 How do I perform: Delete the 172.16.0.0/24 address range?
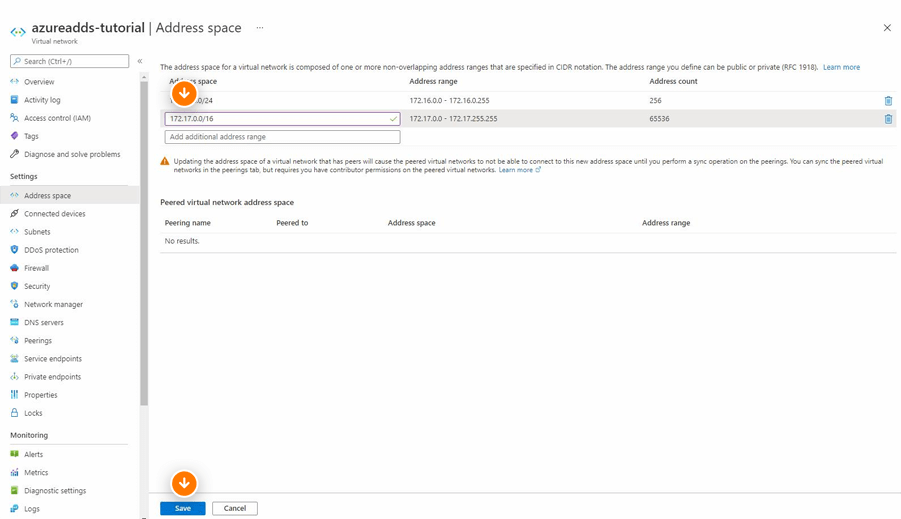(888, 101)
